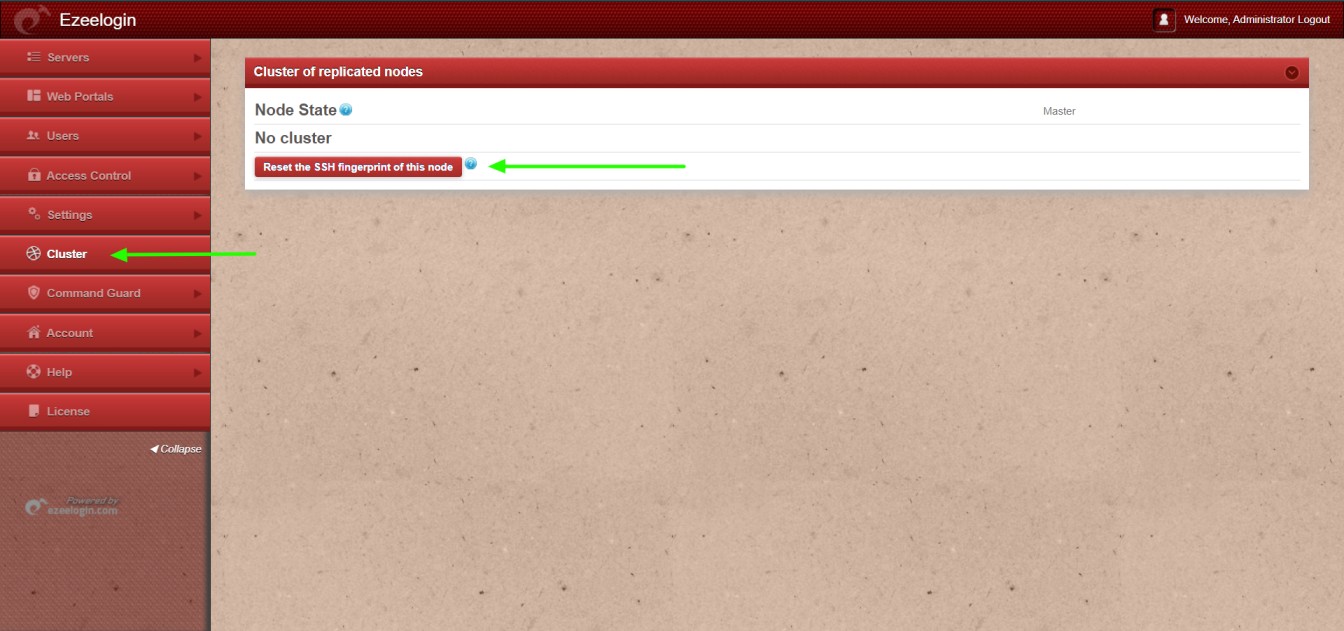Click the Ezeelogin logo icon in header
The width and height of the screenshot is (1344, 631).
30,19
